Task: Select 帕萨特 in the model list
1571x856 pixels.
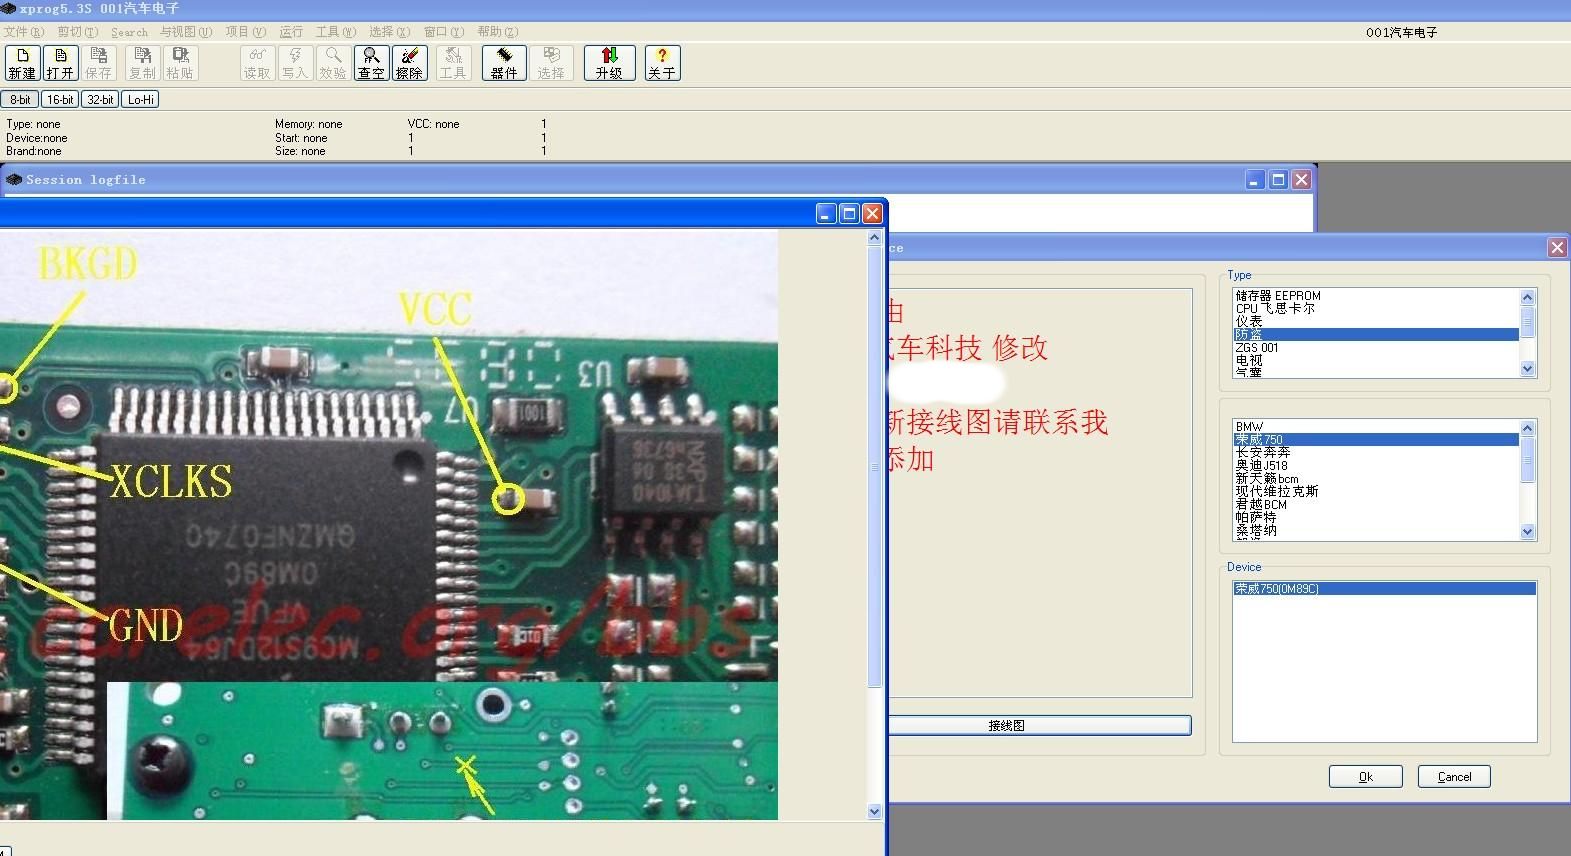Action: point(1376,517)
